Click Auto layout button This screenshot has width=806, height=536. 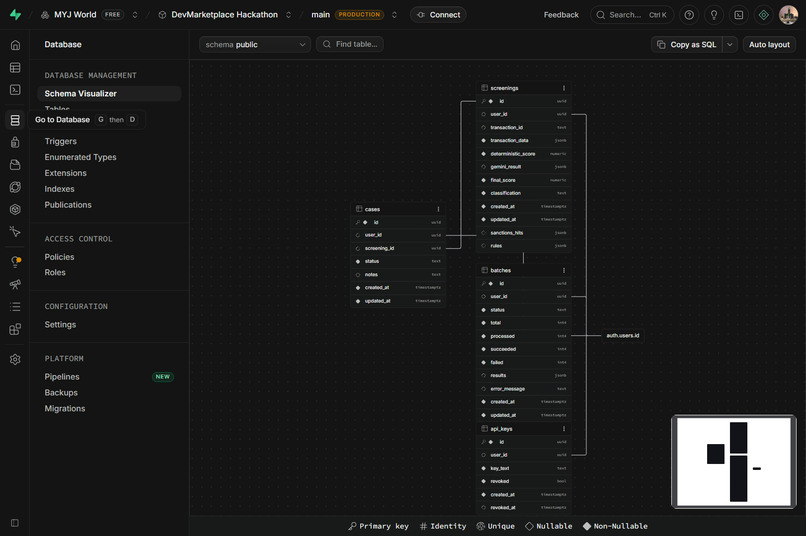click(769, 45)
